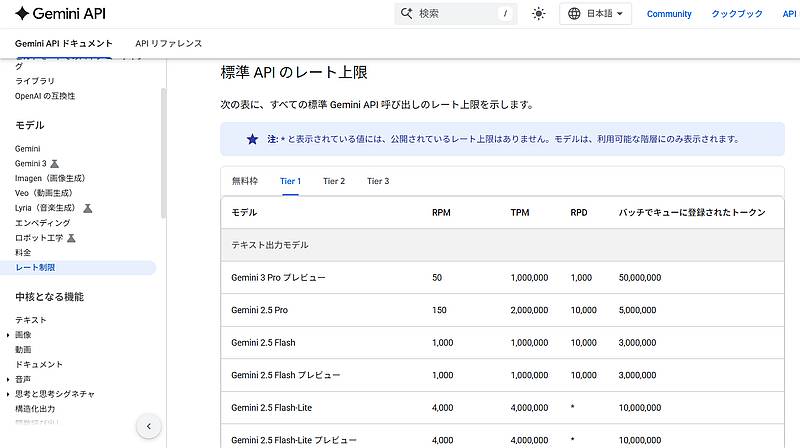This screenshot has height=448, width=800.
Task: Click the 50,000,000 batch token value
Action: (x=640, y=278)
